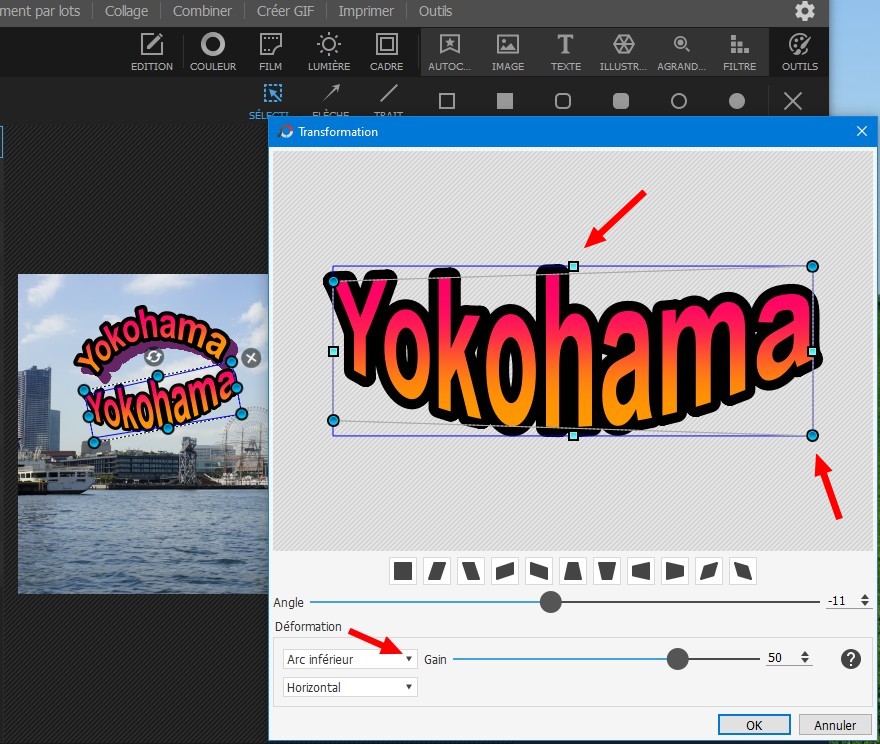Apply the narrow-left trapezoid preset
880x744 pixels.
click(x=640, y=571)
